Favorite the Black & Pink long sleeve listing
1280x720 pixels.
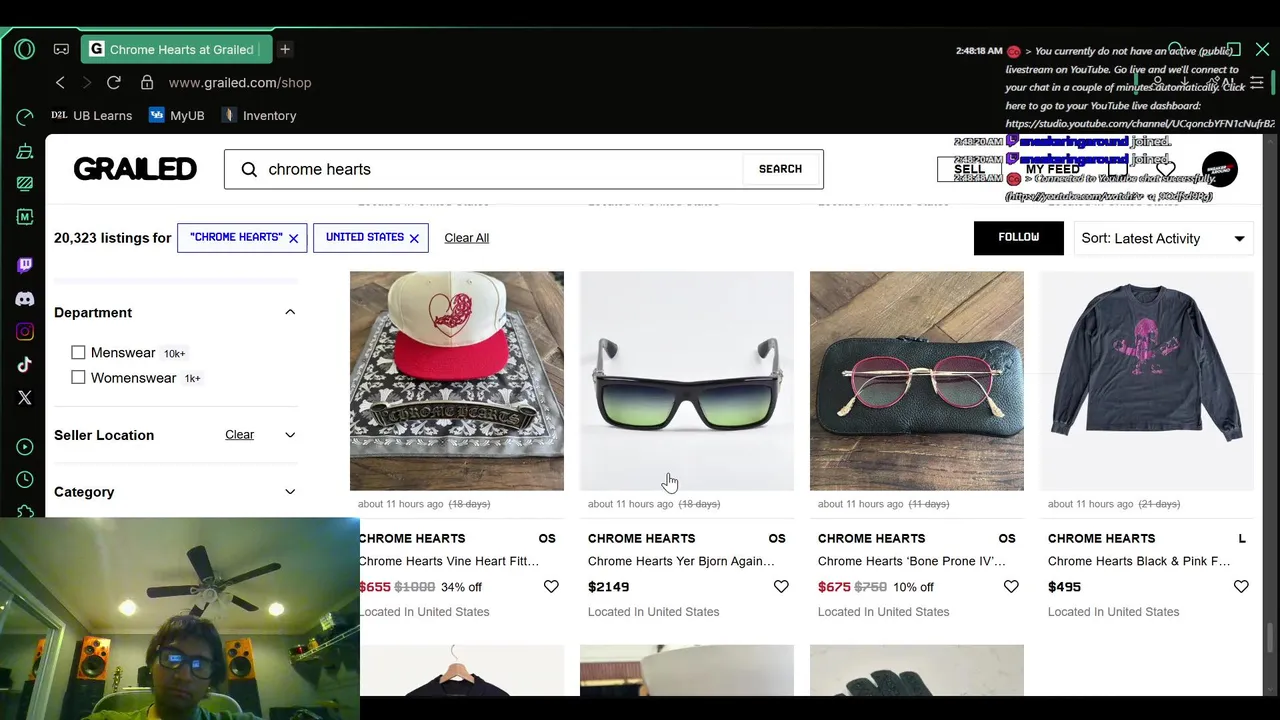click(x=1241, y=587)
